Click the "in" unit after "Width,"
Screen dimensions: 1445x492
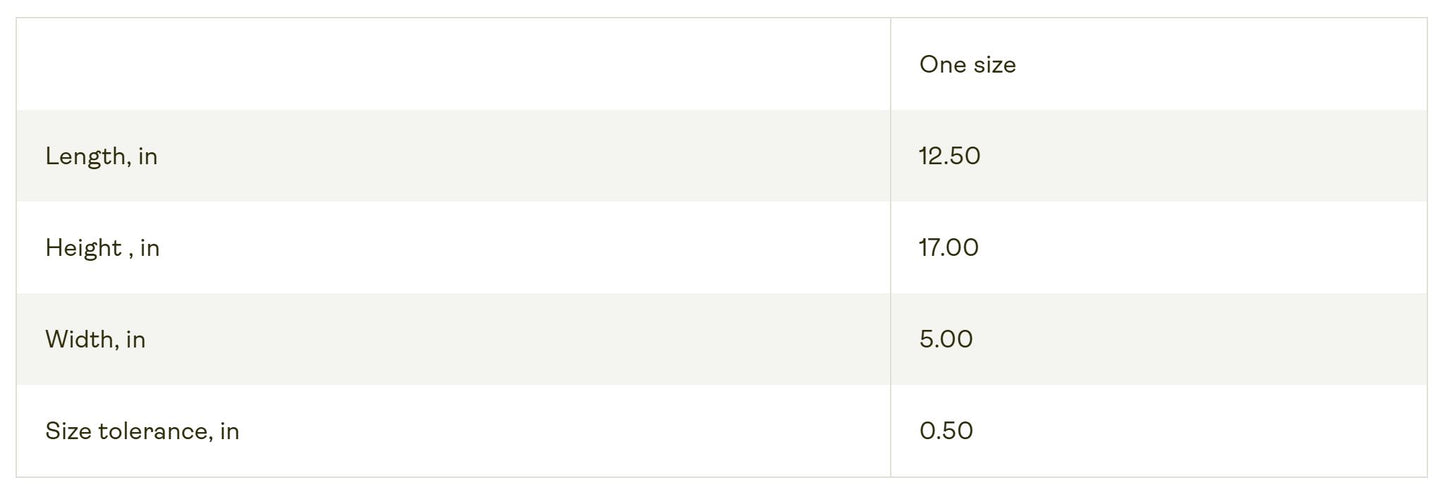coord(136,340)
